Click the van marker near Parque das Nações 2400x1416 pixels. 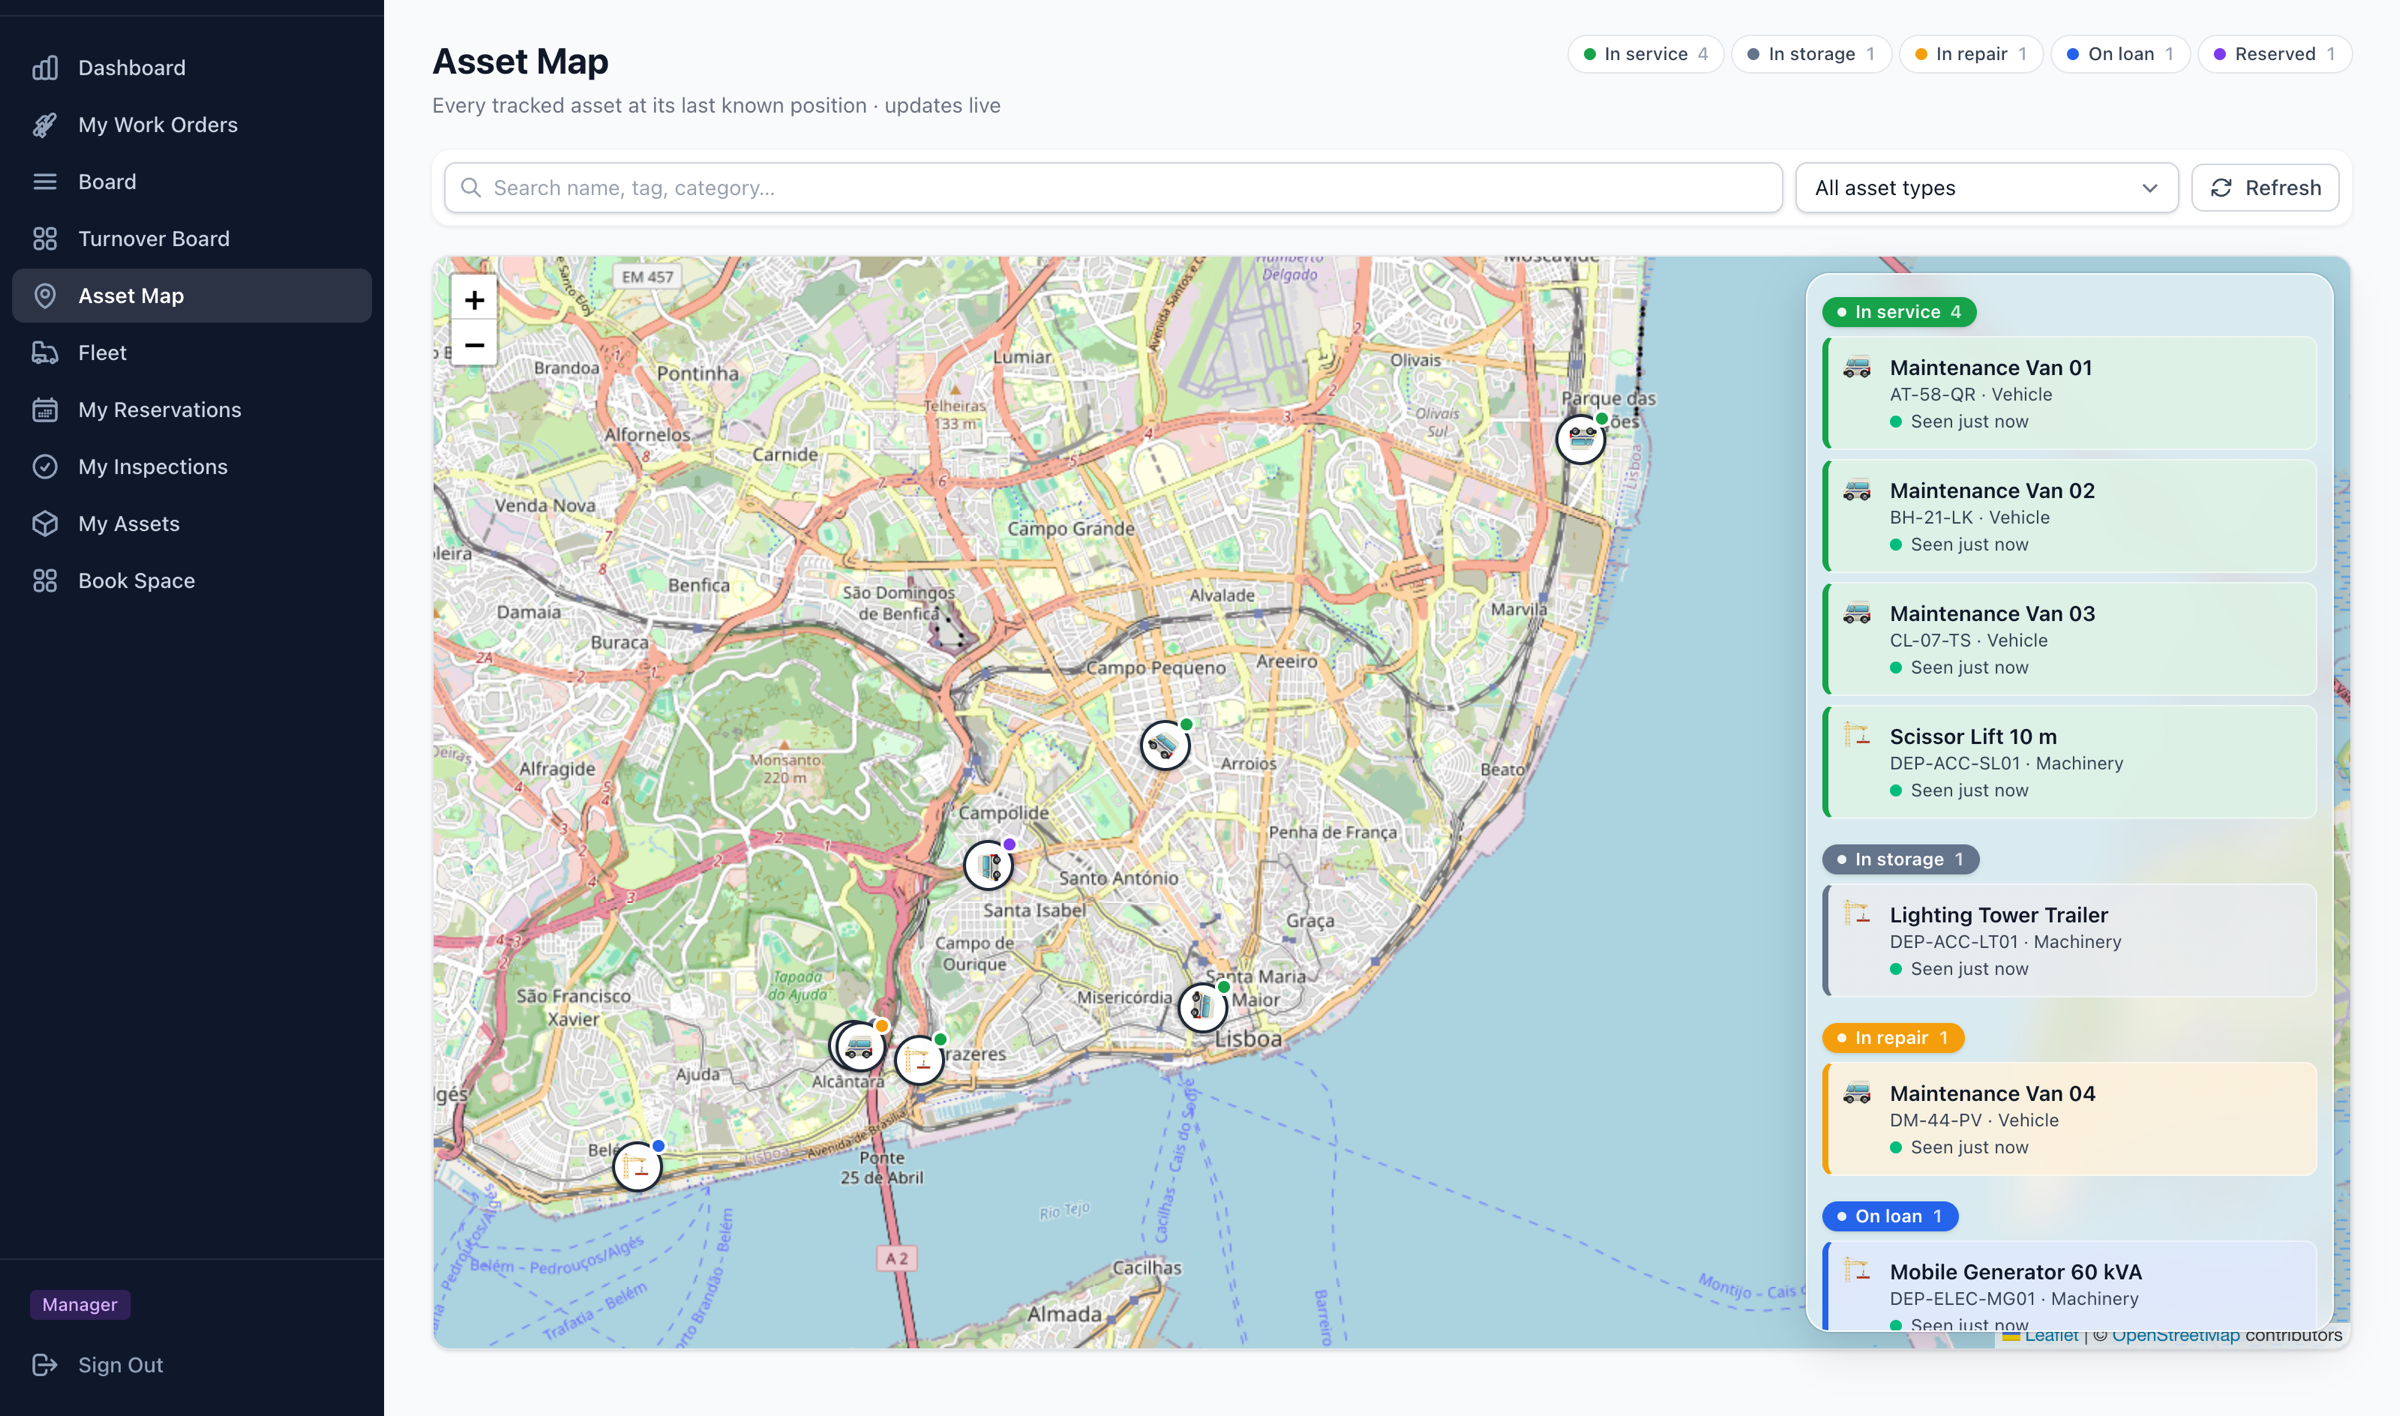point(1581,438)
